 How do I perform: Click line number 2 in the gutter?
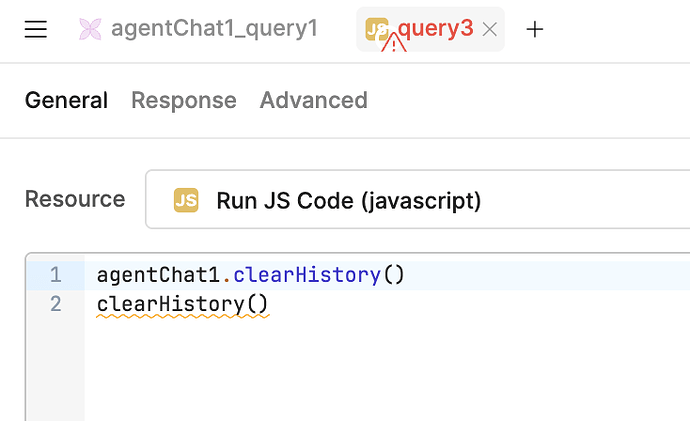[55, 304]
